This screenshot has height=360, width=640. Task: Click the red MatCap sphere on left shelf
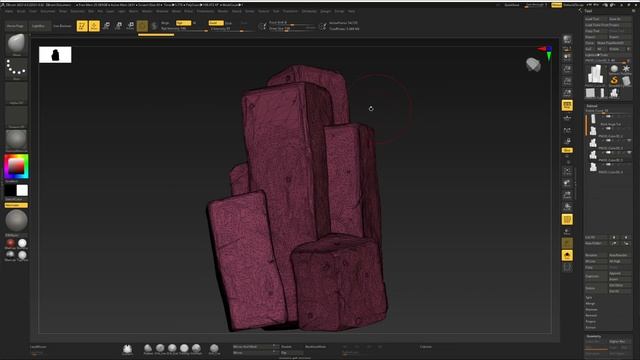[x=10, y=243]
